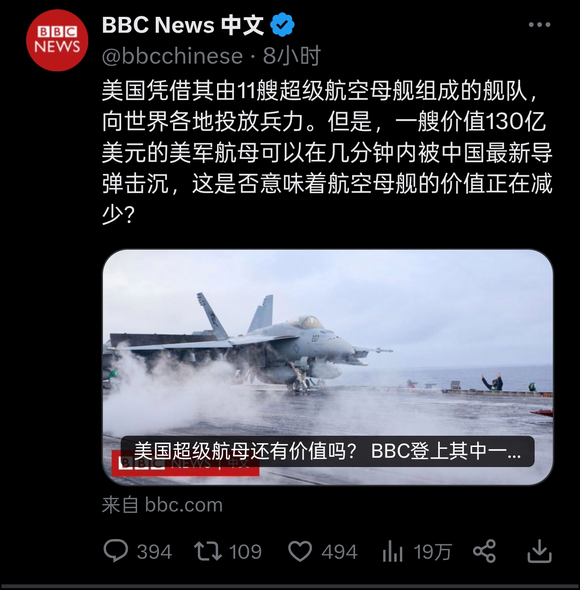The width and height of the screenshot is (580, 590).
Task: Open @bbcchinese handle link
Action: 172,56
